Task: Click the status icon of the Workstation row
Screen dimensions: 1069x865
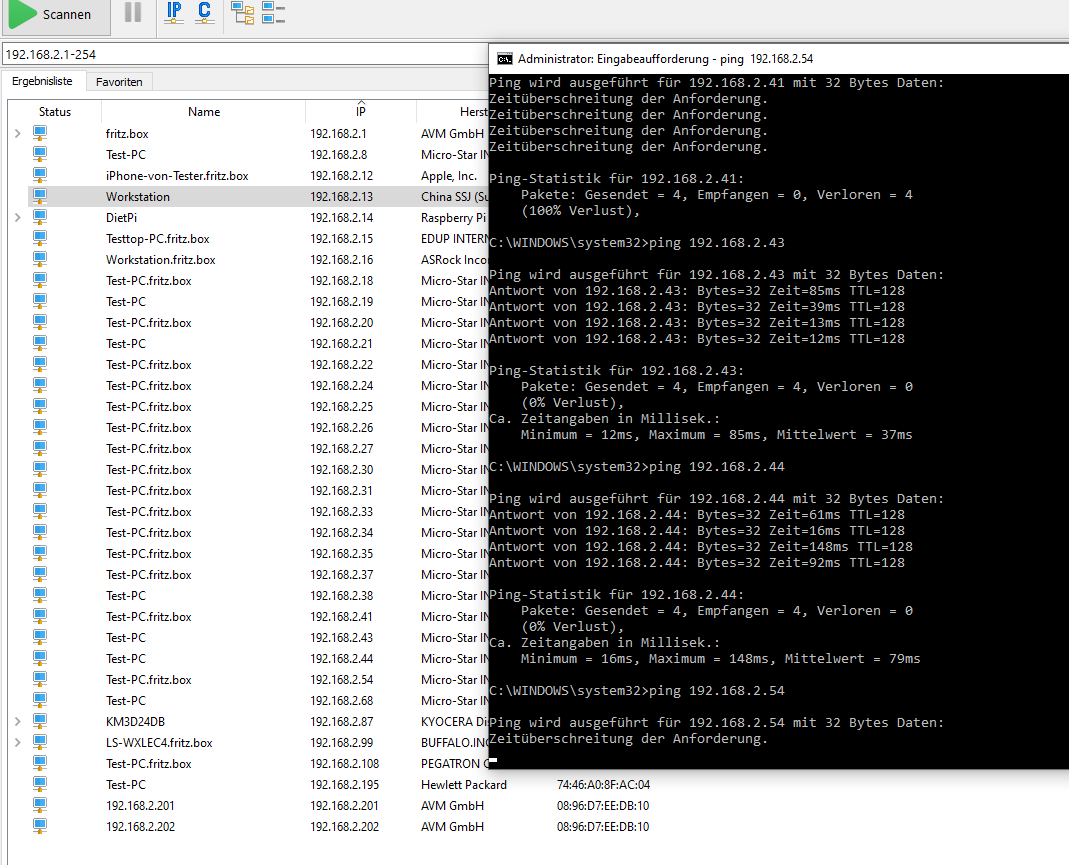Action: coord(40,196)
